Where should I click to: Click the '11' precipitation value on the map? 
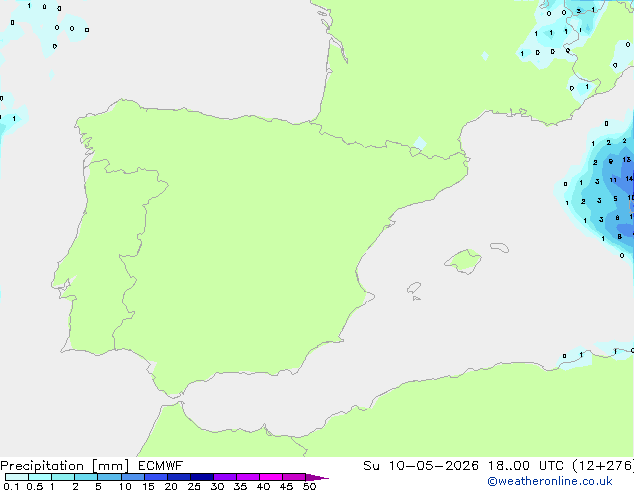[x=613, y=180]
